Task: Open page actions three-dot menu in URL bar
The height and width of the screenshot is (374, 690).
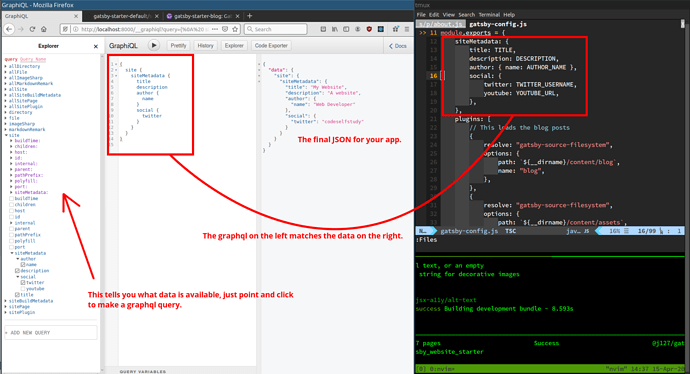Action: [215, 29]
